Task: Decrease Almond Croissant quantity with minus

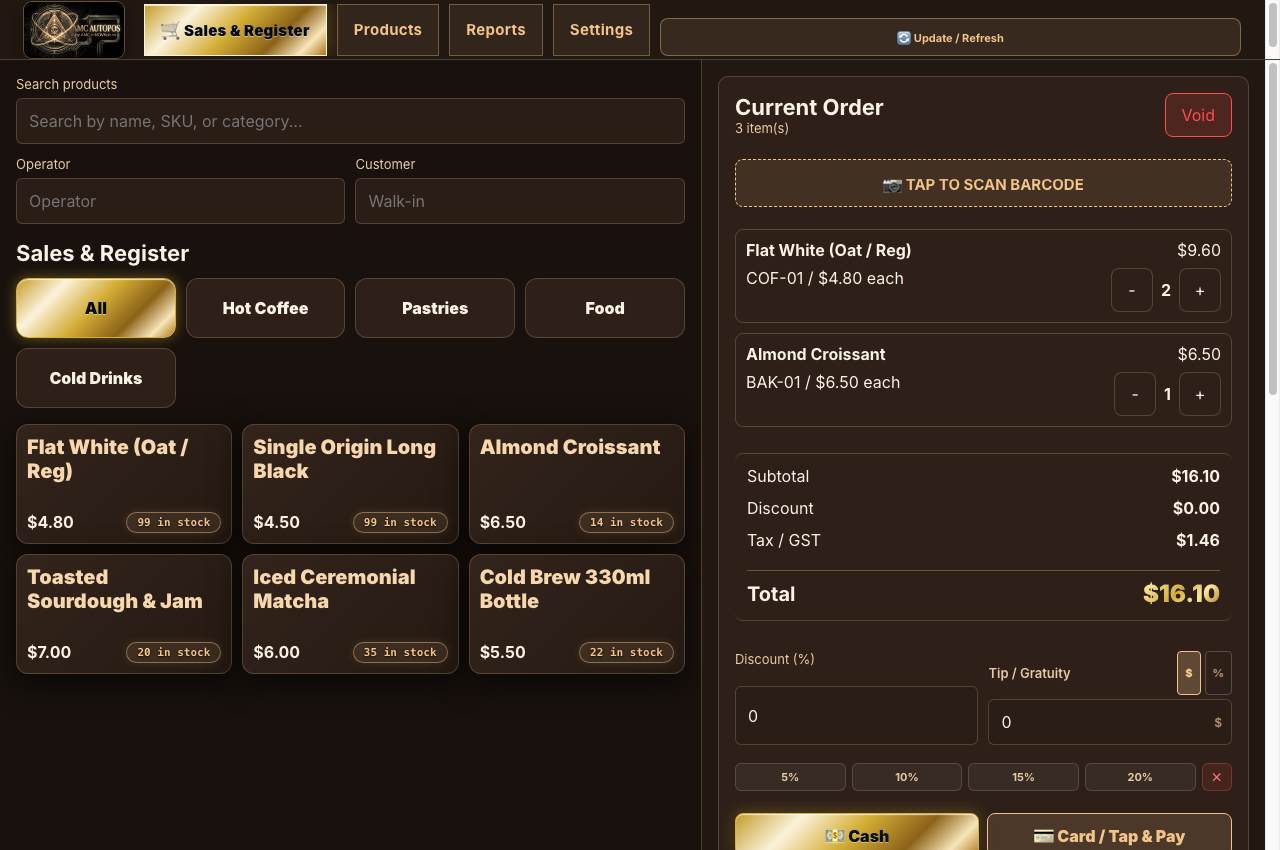Action: click(x=1135, y=394)
